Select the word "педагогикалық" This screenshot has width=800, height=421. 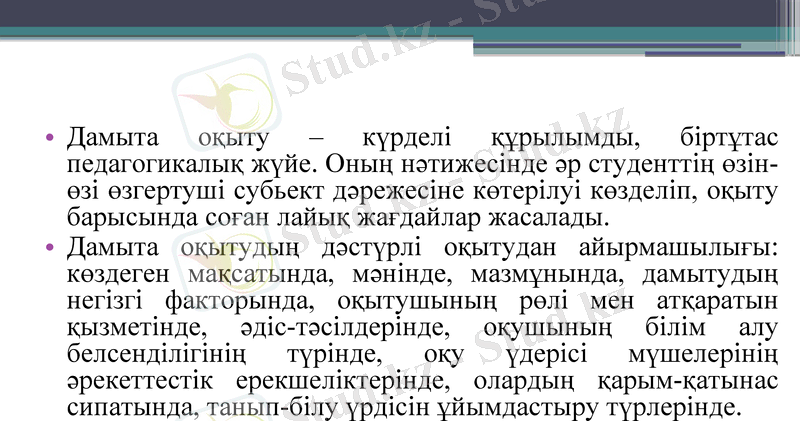coord(155,165)
